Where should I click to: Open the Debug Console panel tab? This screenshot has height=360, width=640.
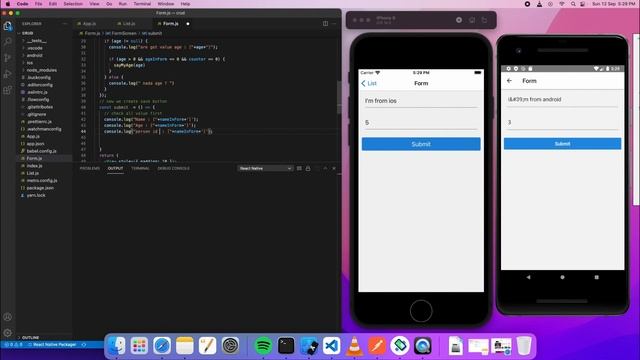tap(173, 168)
